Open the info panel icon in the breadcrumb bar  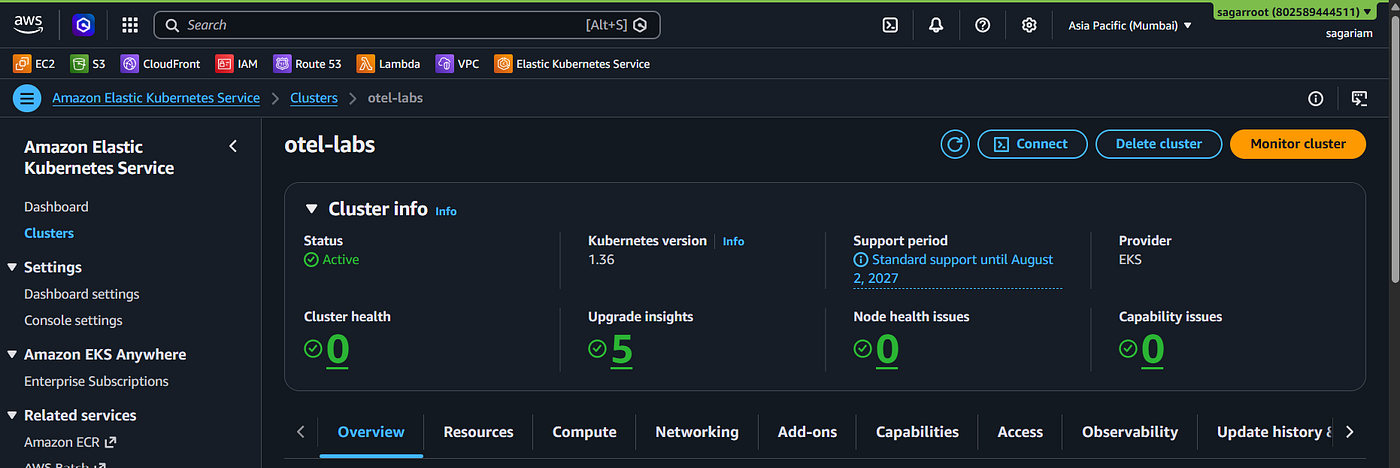coord(1316,98)
